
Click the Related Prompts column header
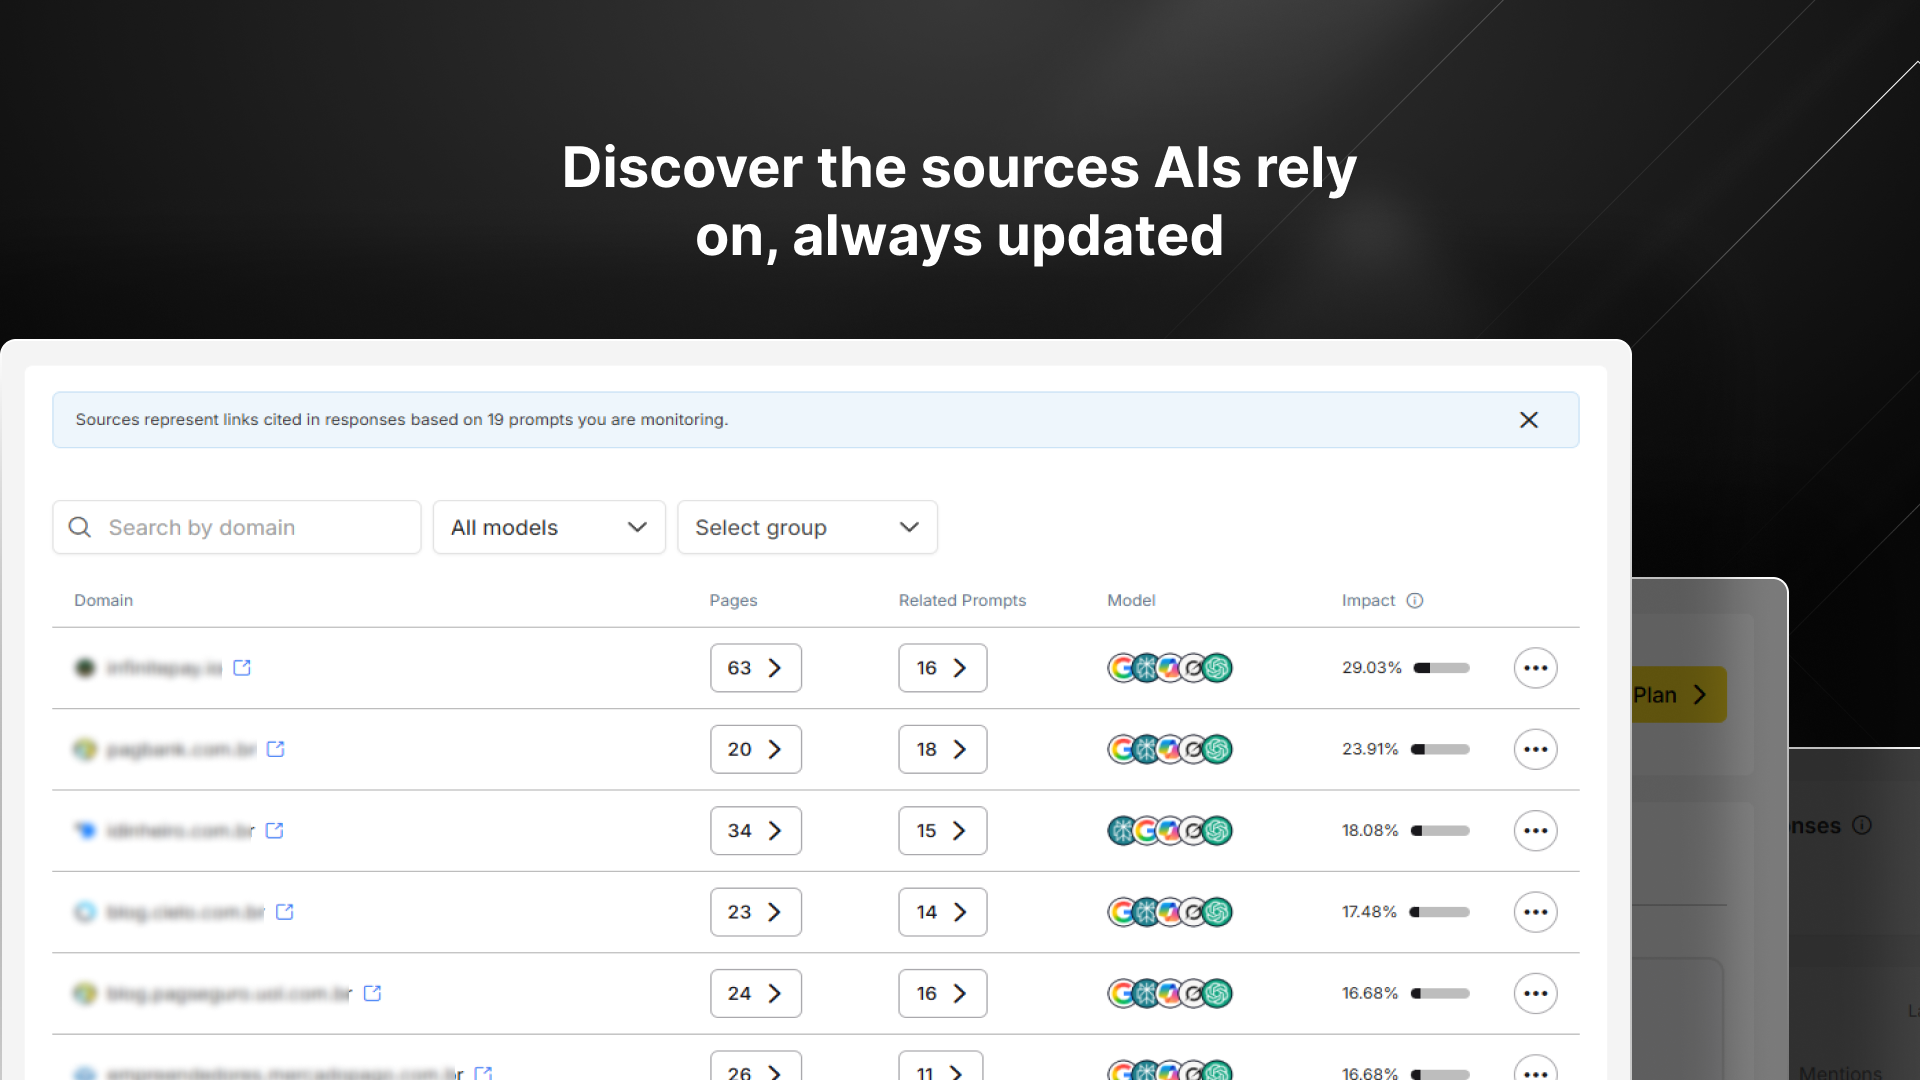pos(962,600)
